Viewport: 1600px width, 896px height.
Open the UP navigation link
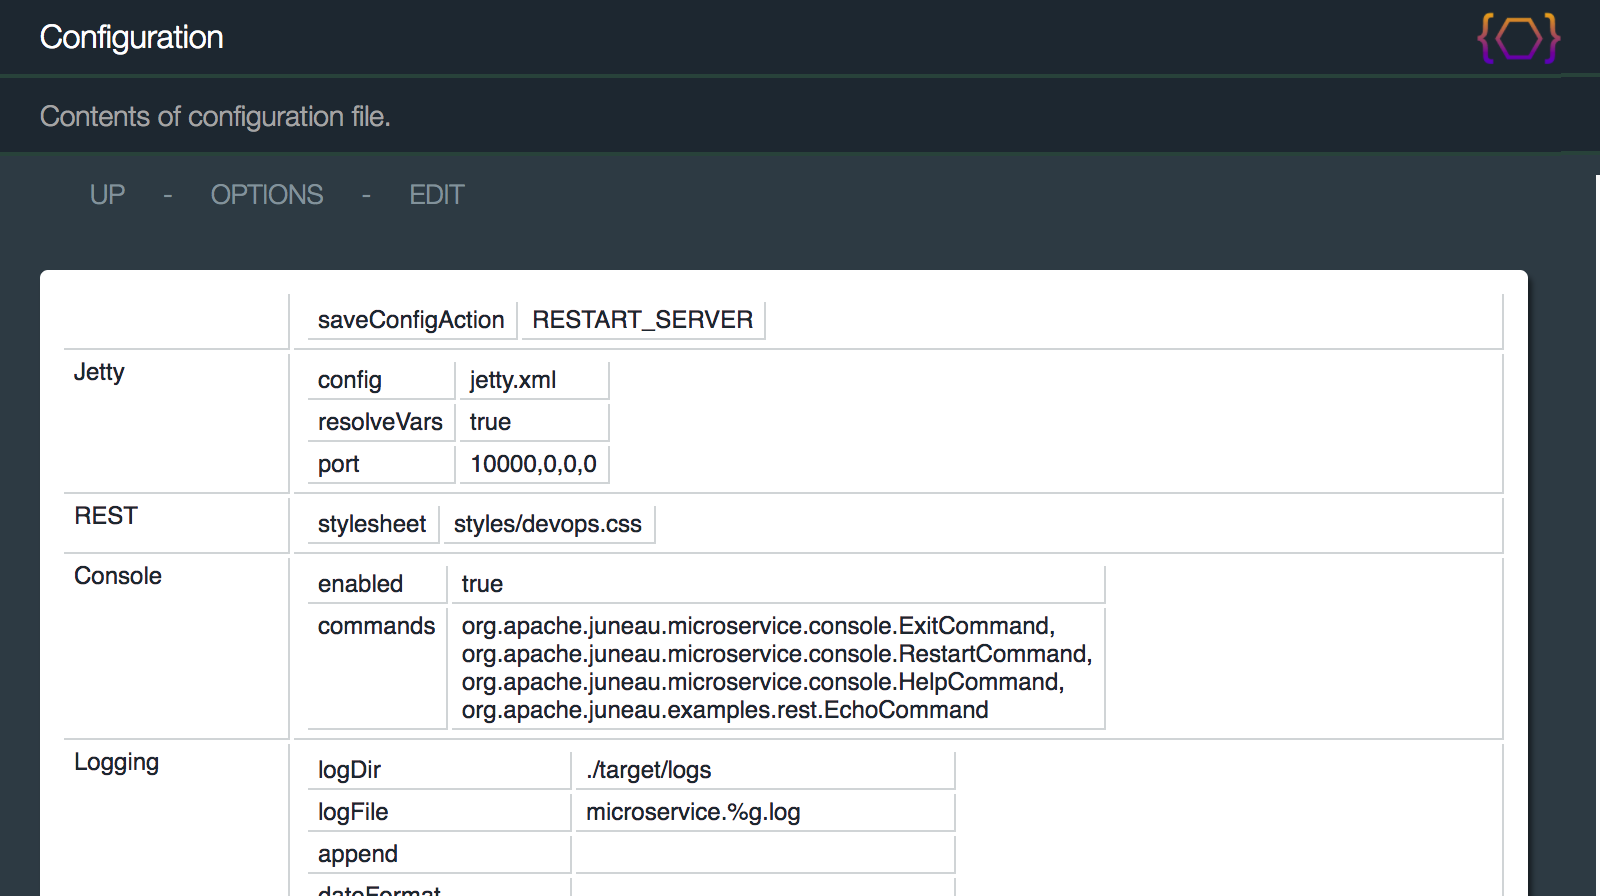(x=107, y=195)
